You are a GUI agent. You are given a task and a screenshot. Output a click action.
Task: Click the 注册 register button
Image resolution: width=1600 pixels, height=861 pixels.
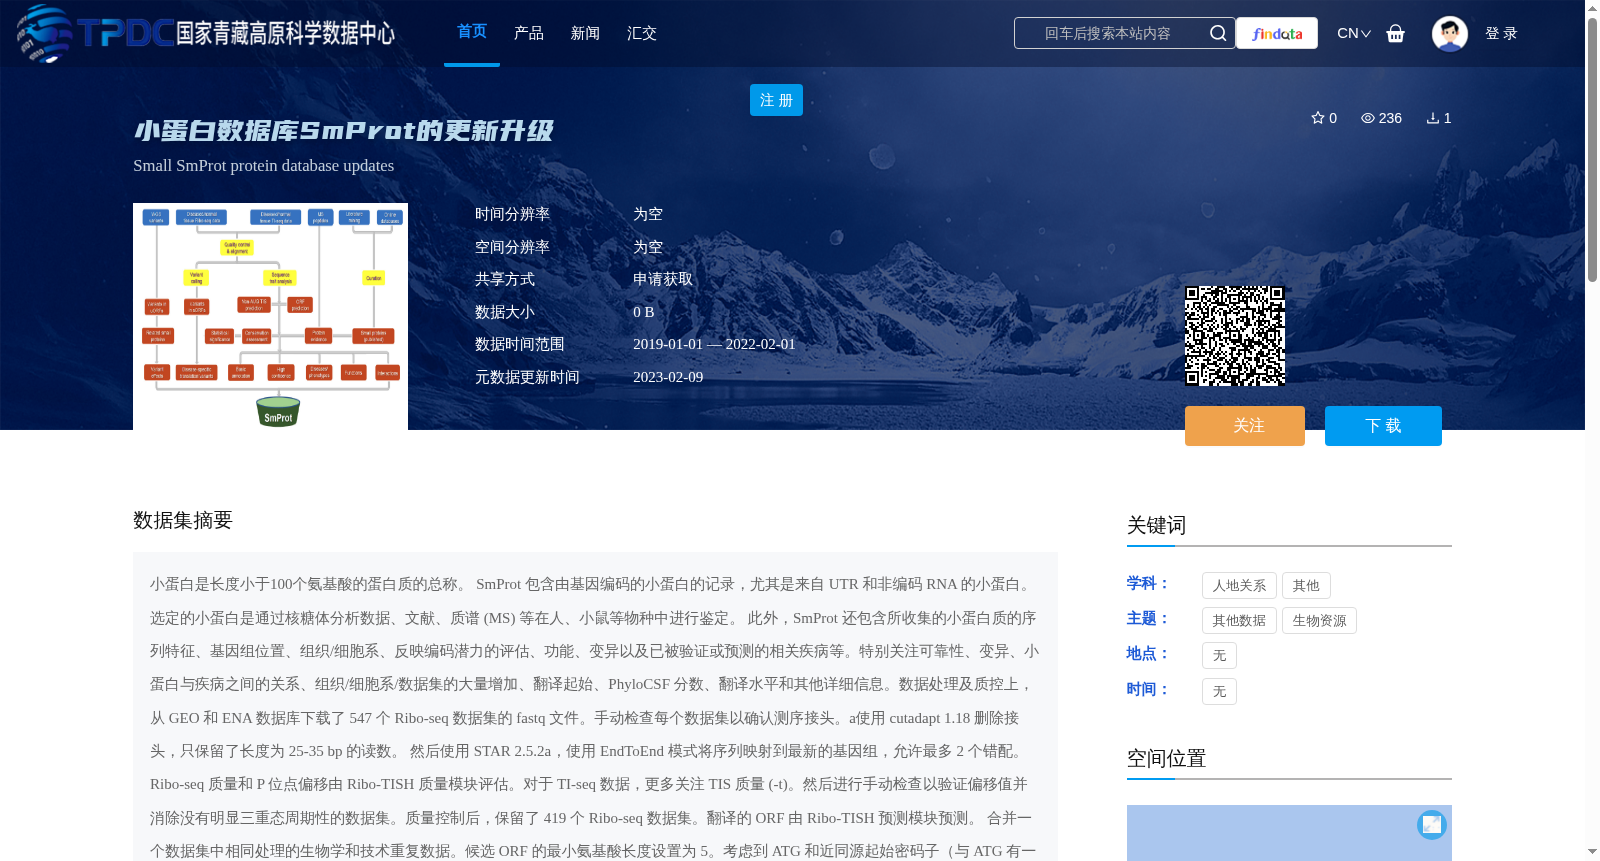coord(776,100)
